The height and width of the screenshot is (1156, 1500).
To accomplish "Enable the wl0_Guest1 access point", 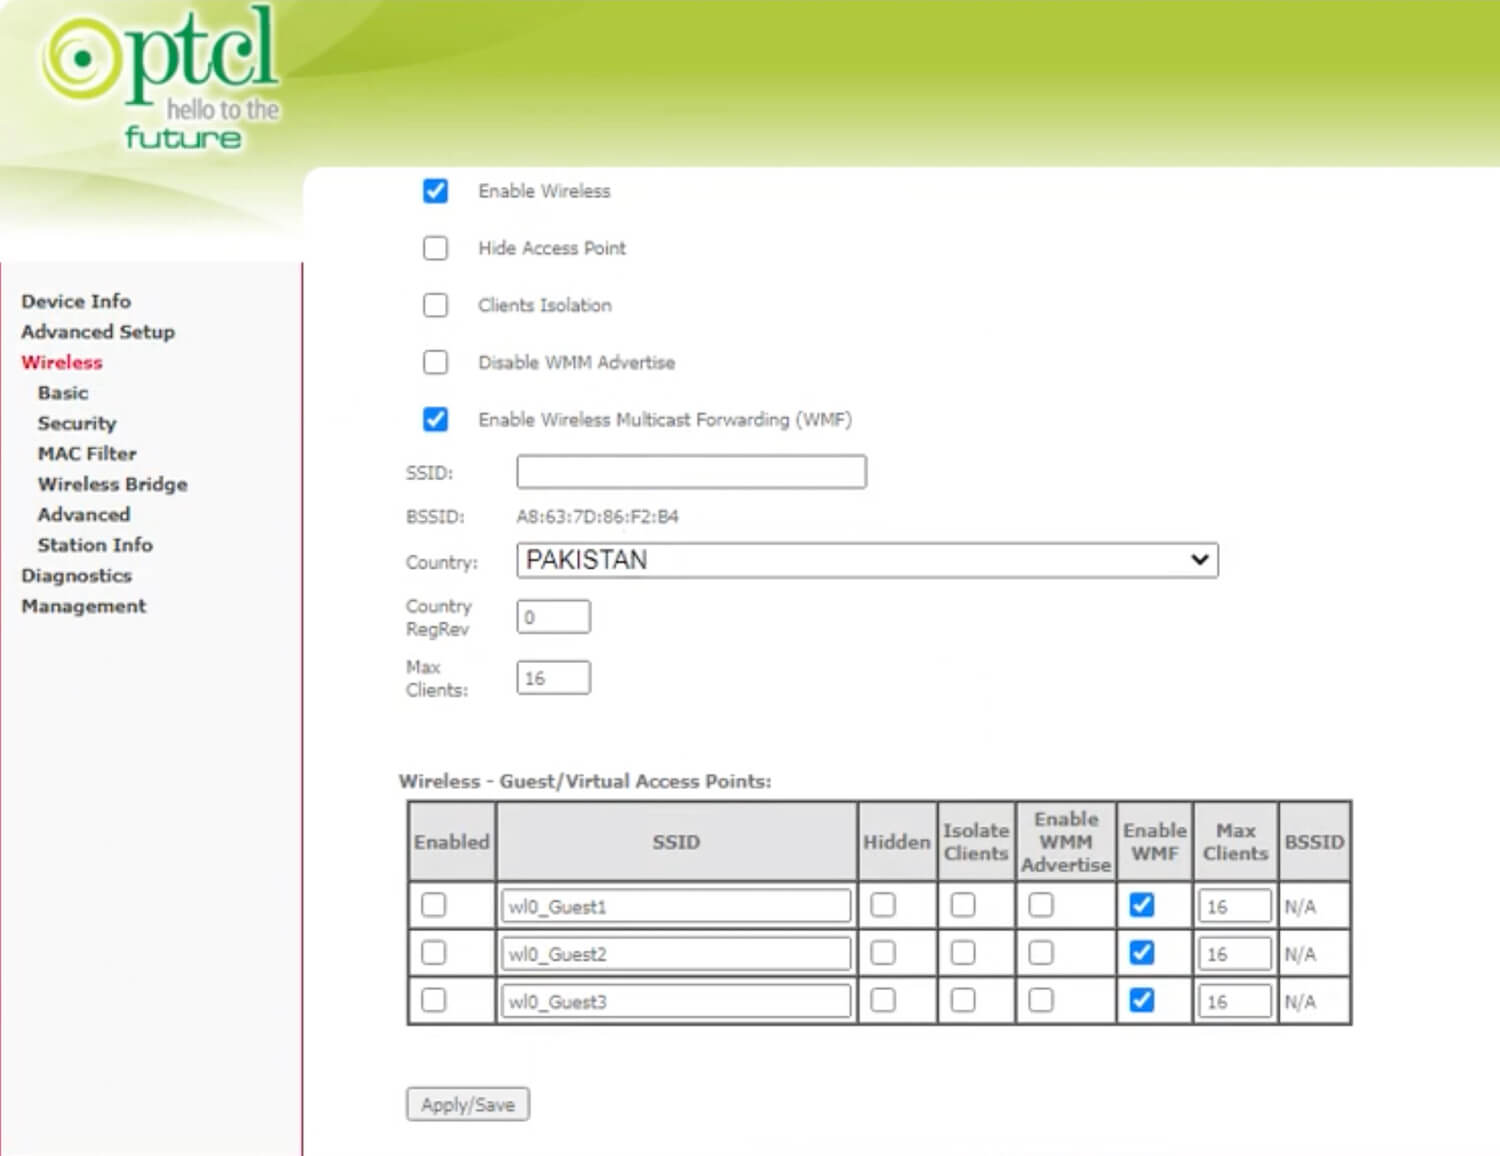I will pyautogui.click(x=433, y=905).
